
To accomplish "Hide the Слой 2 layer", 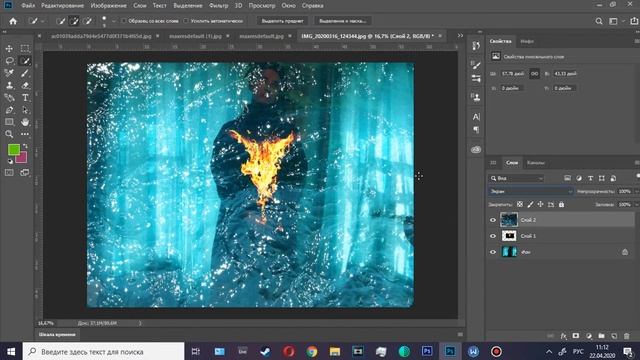I will tap(493, 220).
